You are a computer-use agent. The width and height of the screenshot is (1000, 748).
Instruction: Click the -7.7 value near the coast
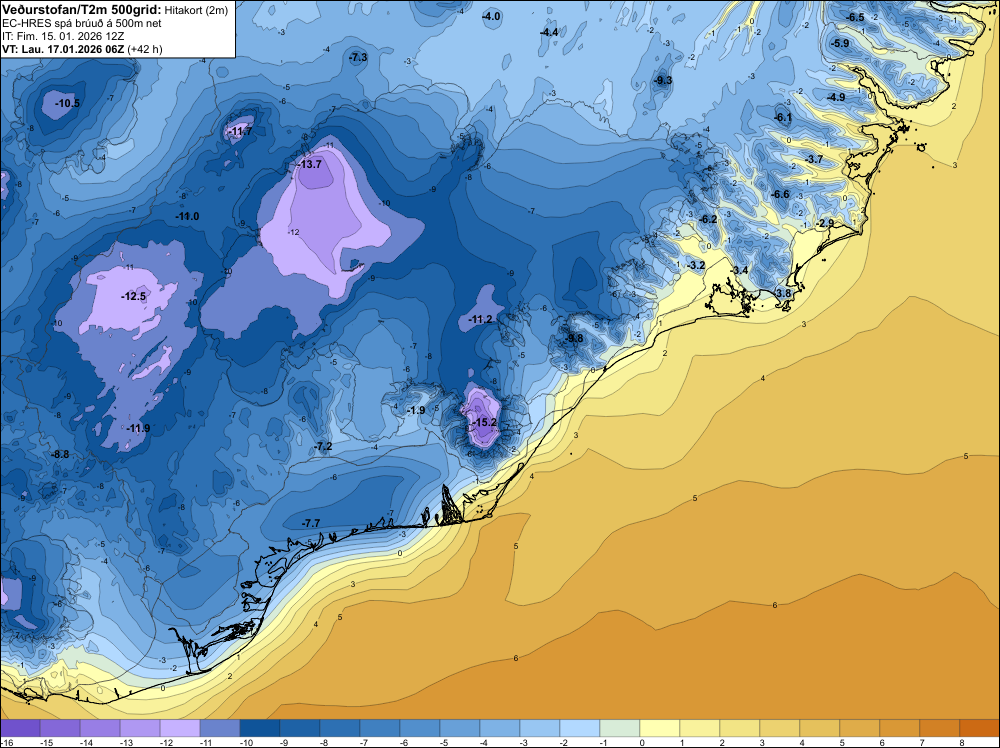tap(311, 523)
